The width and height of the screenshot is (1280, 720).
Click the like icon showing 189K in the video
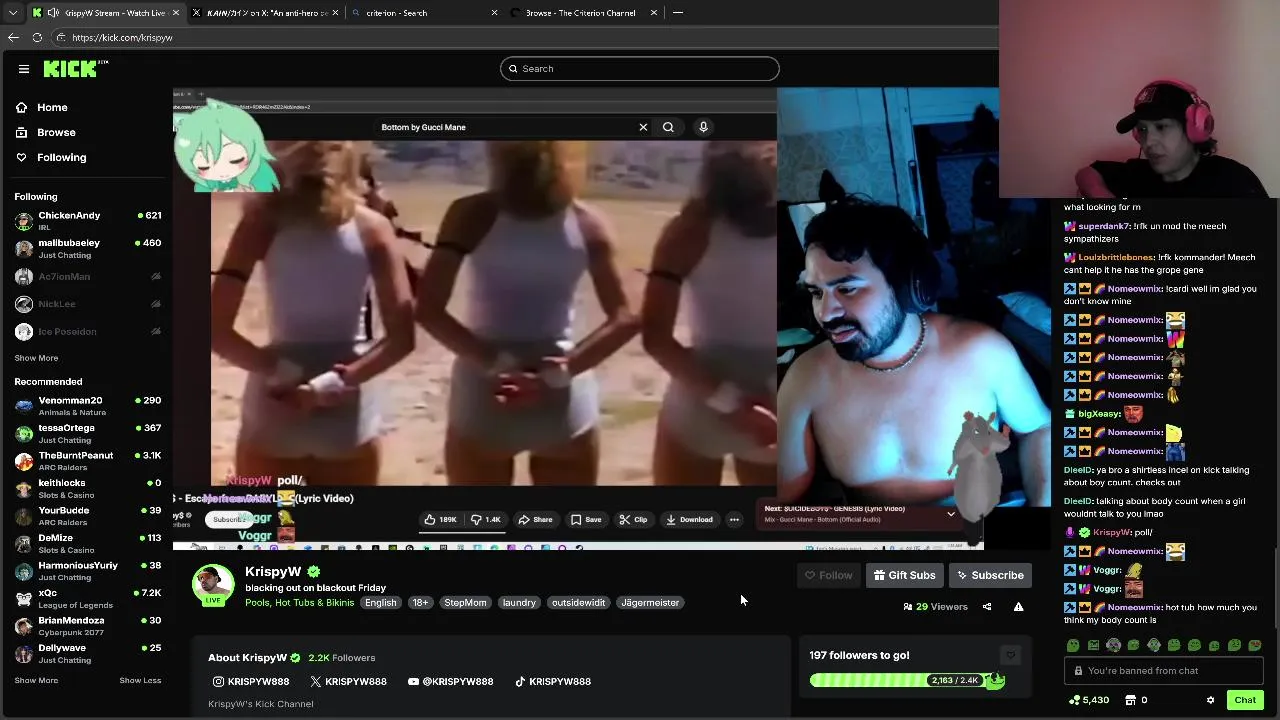(429, 520)
